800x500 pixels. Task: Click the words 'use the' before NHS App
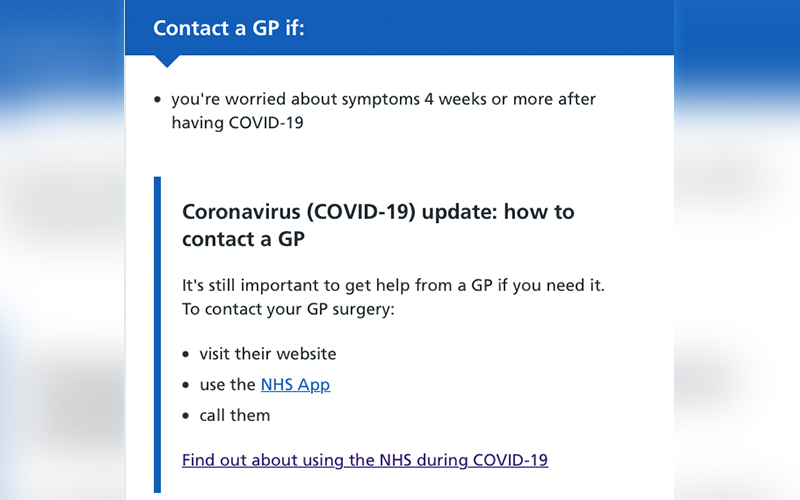coord(228,384)
